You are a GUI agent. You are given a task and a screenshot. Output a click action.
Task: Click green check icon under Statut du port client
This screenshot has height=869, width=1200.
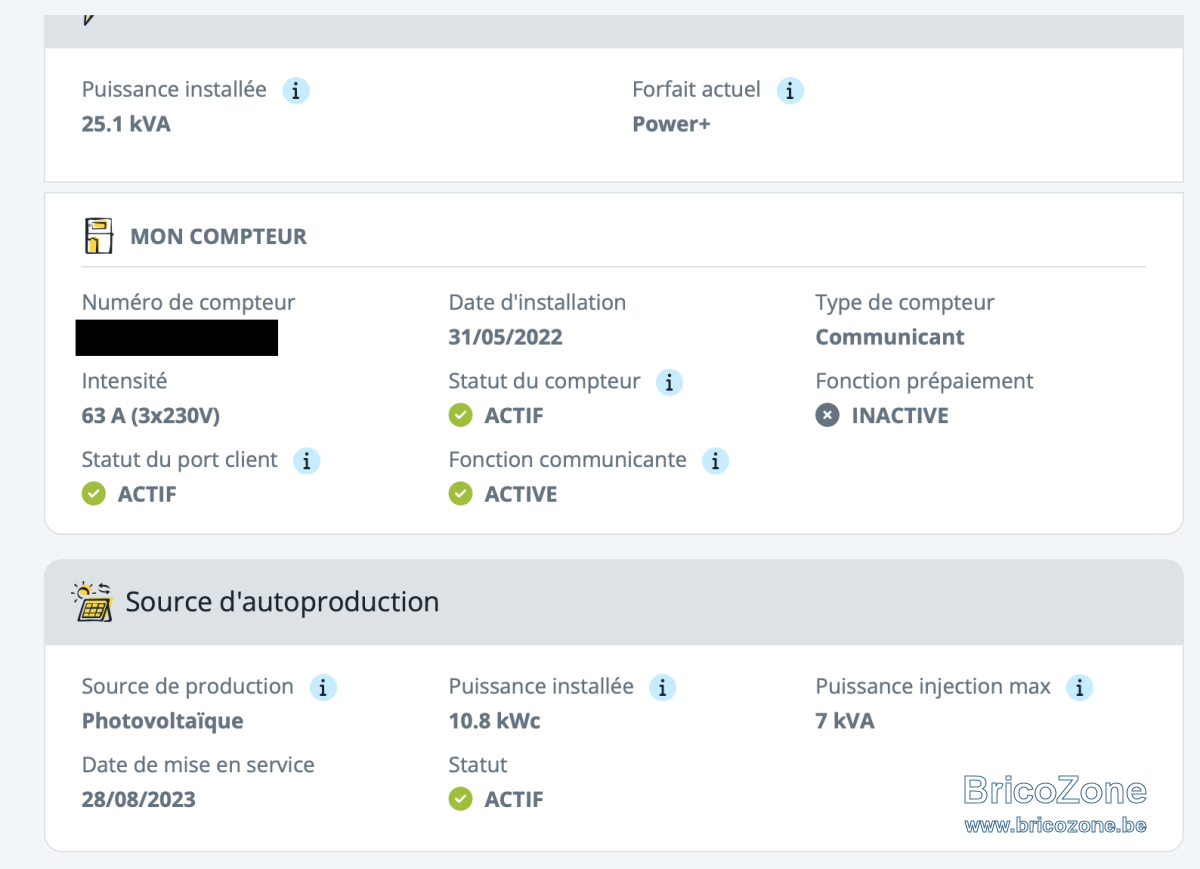coord(93,494)
